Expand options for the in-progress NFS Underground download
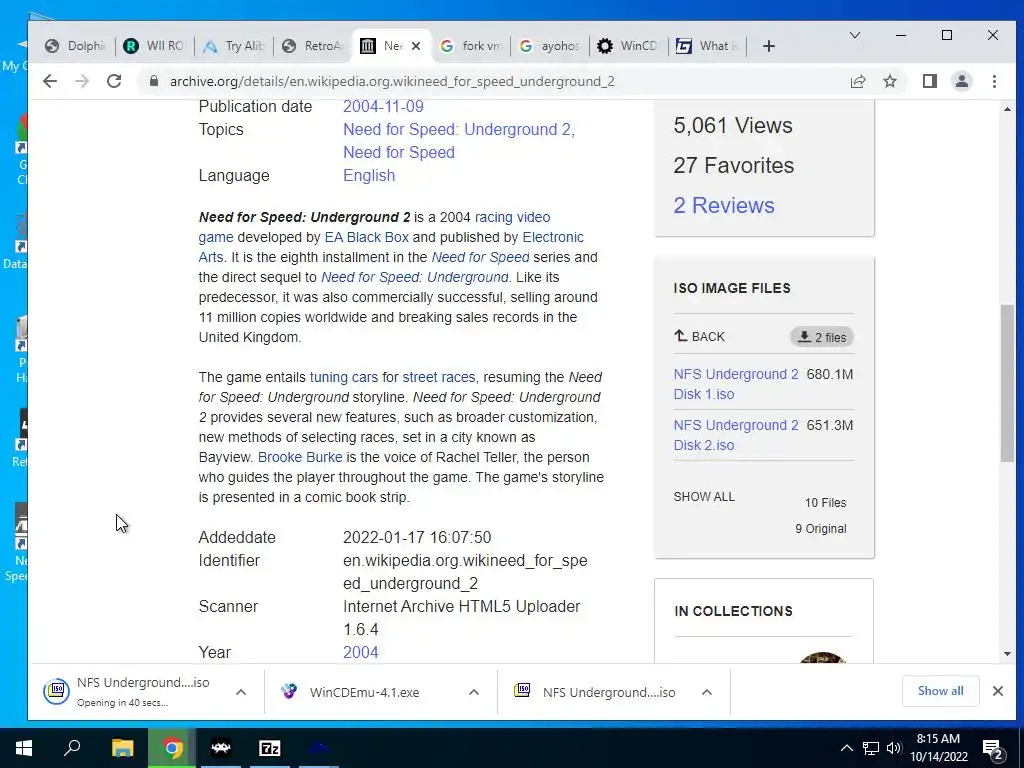The height and width of the screenshot is (768, 1024). coord(241,692)
